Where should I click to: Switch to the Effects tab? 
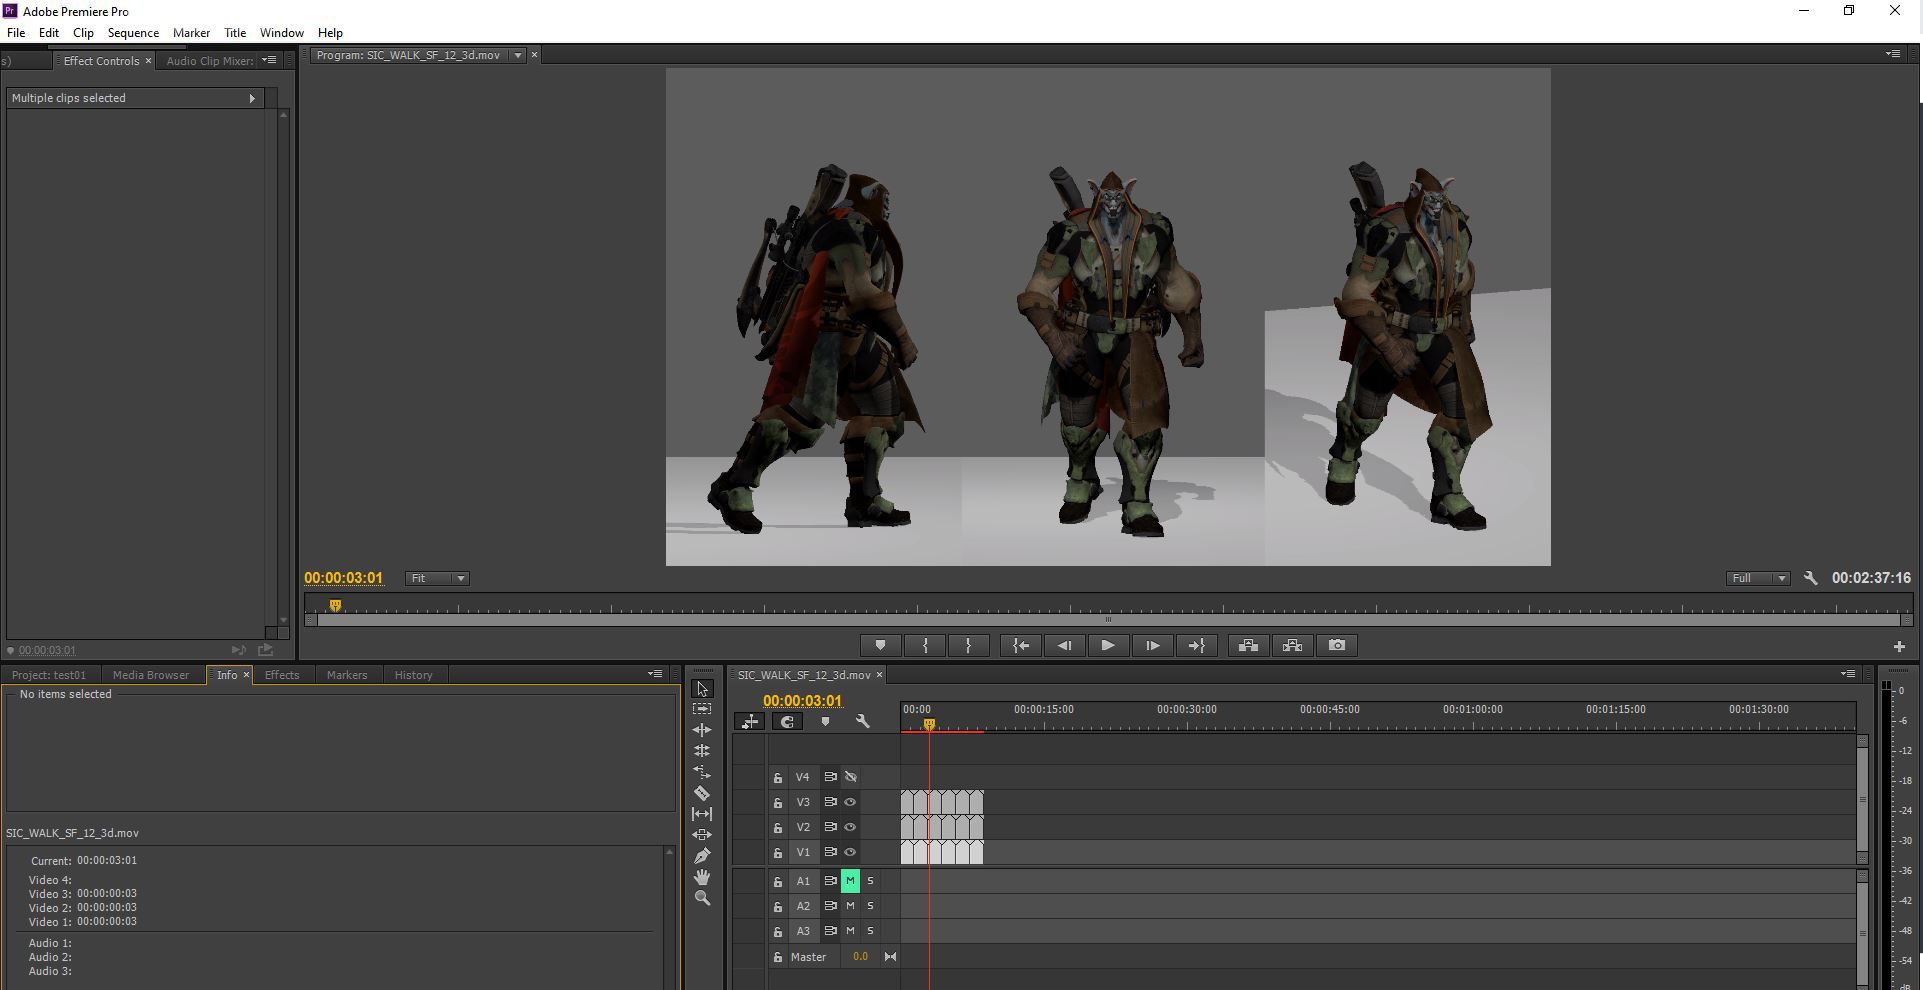pos(282,675)
